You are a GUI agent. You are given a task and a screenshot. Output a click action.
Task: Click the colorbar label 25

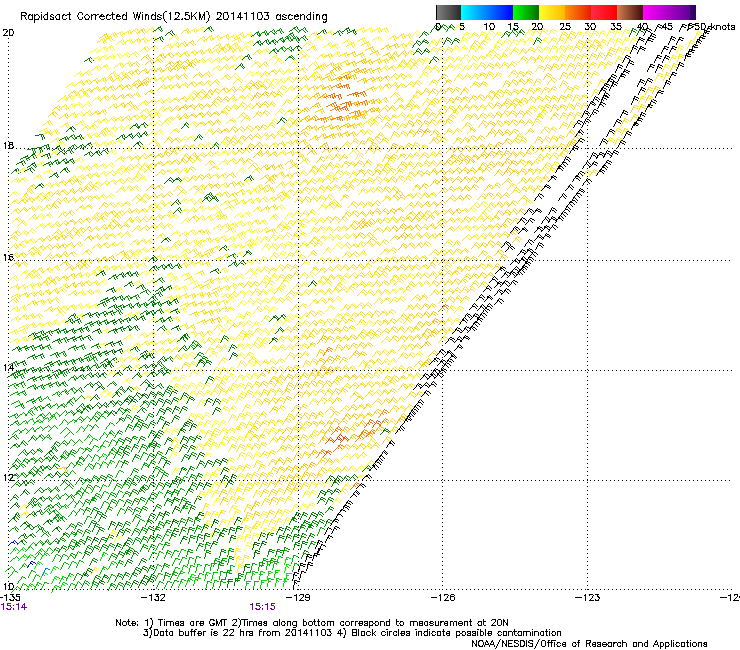point(565,27)
